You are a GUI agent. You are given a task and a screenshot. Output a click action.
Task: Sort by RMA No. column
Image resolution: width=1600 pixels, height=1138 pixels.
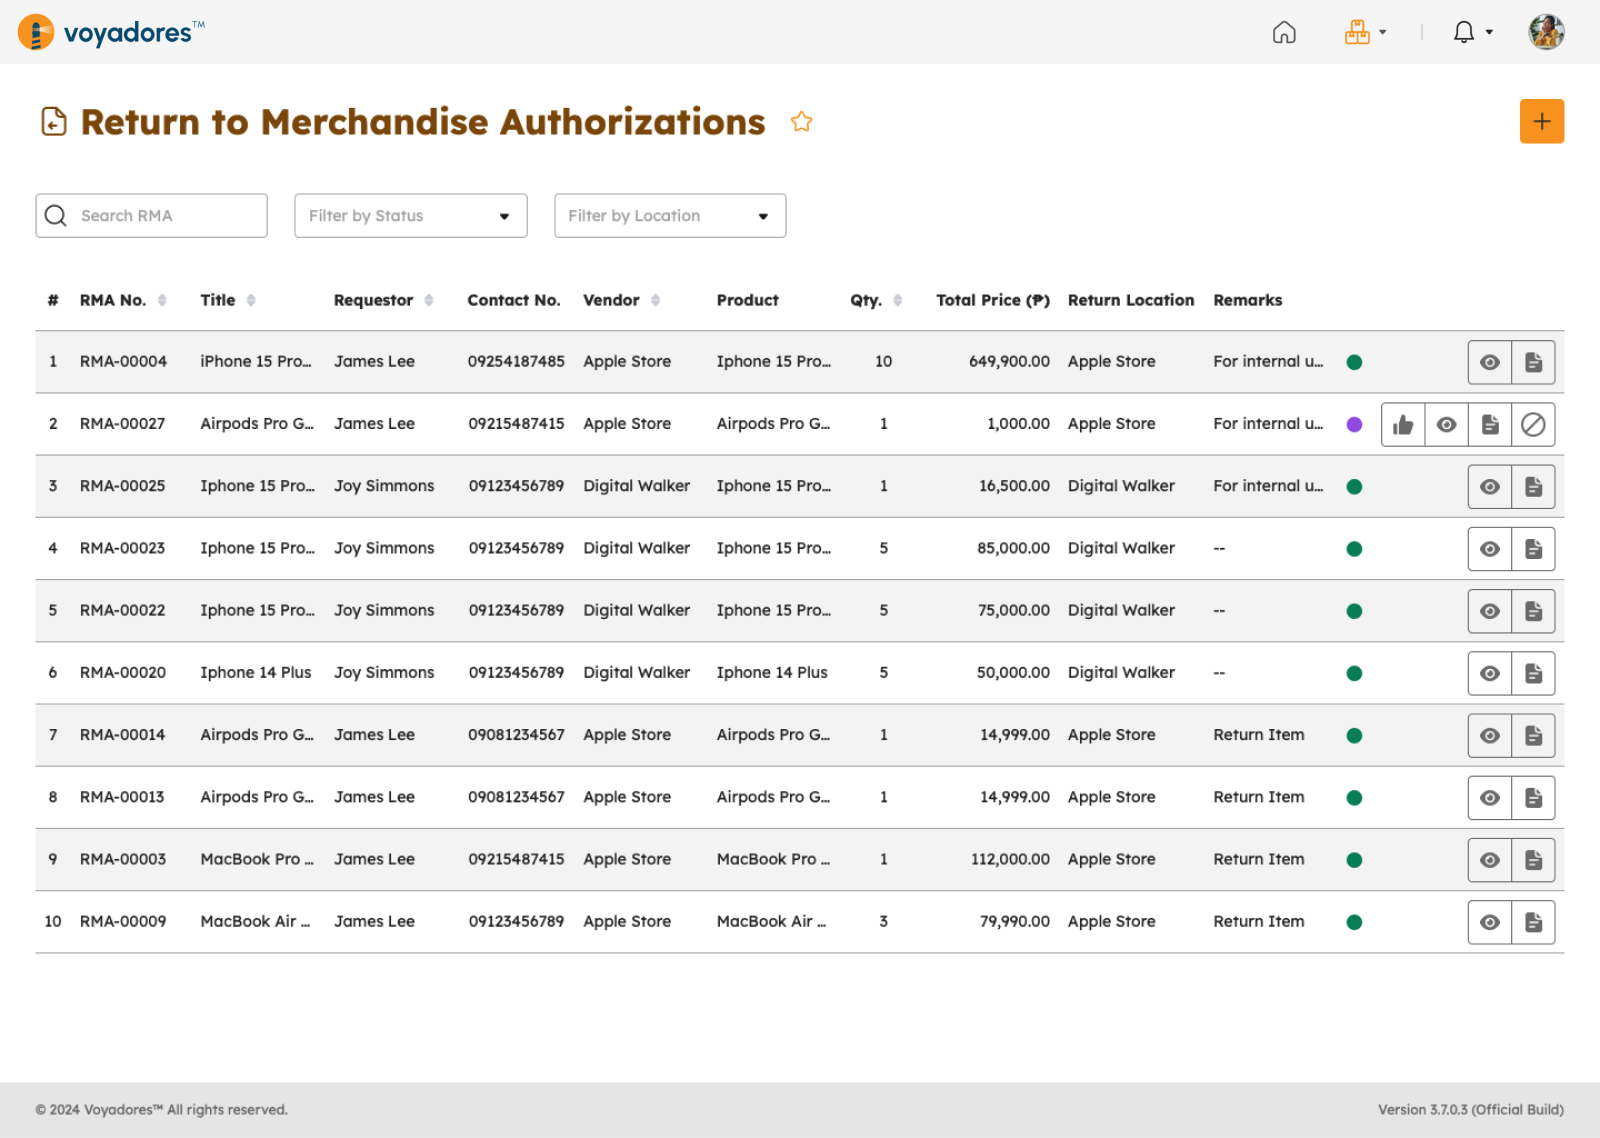click(162, 300)
